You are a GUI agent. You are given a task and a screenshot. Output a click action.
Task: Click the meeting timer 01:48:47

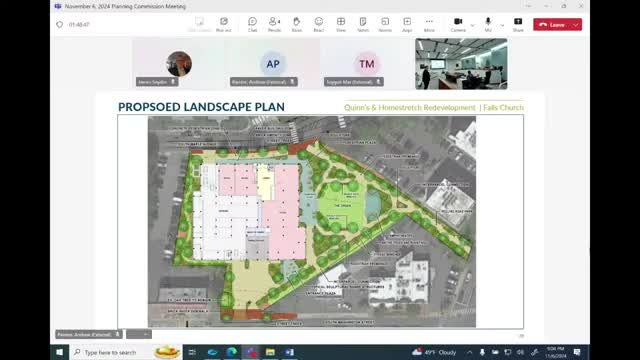pyautogui.click(x=79, y=24)
